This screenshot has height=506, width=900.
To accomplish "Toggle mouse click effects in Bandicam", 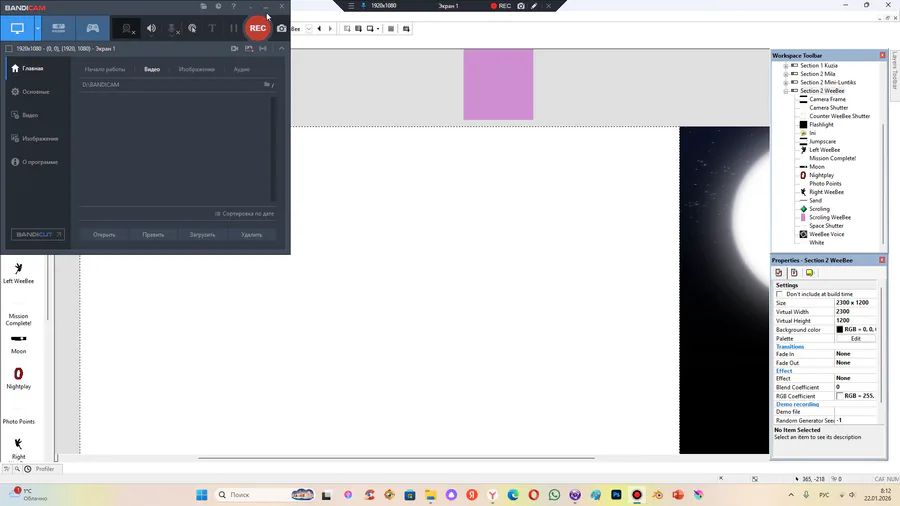I will pos(192,28).
